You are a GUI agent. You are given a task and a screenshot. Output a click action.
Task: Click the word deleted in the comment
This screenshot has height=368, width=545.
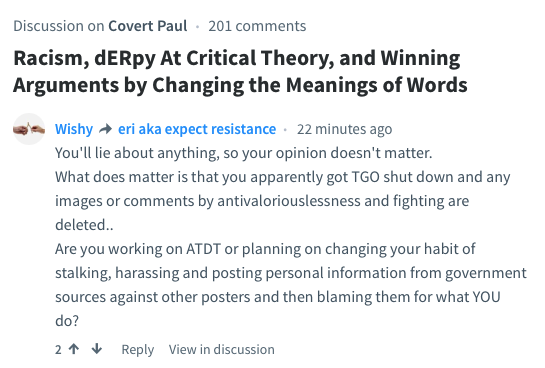pos(81,225)
